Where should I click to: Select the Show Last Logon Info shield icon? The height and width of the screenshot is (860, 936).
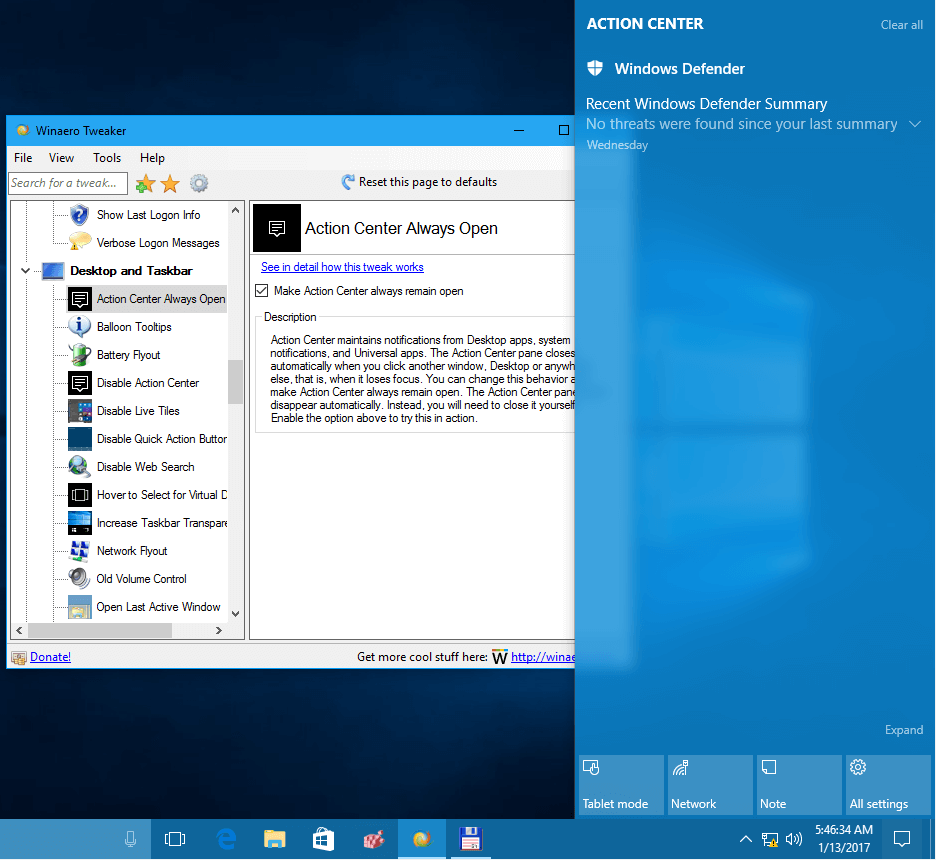click(79, 215)
